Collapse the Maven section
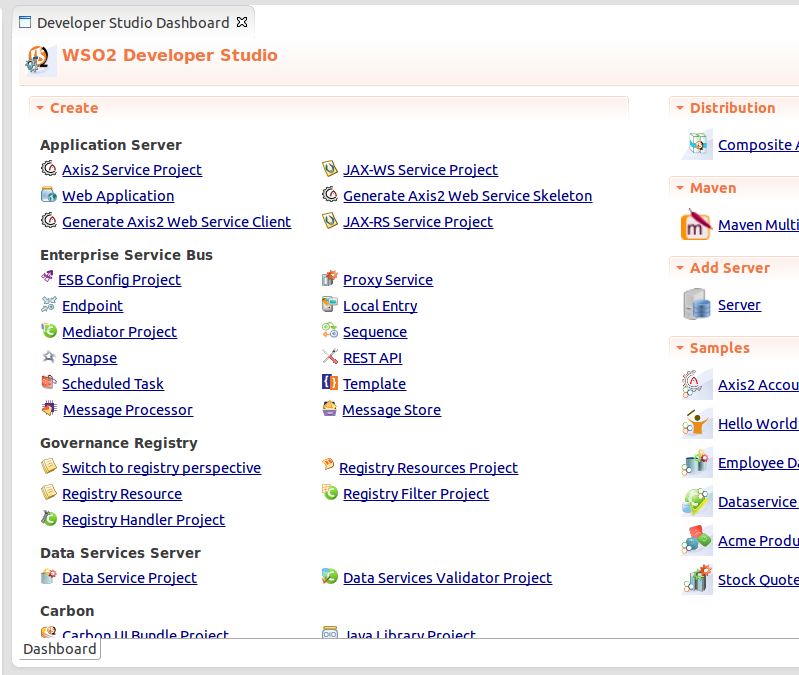 pos(680,188)
